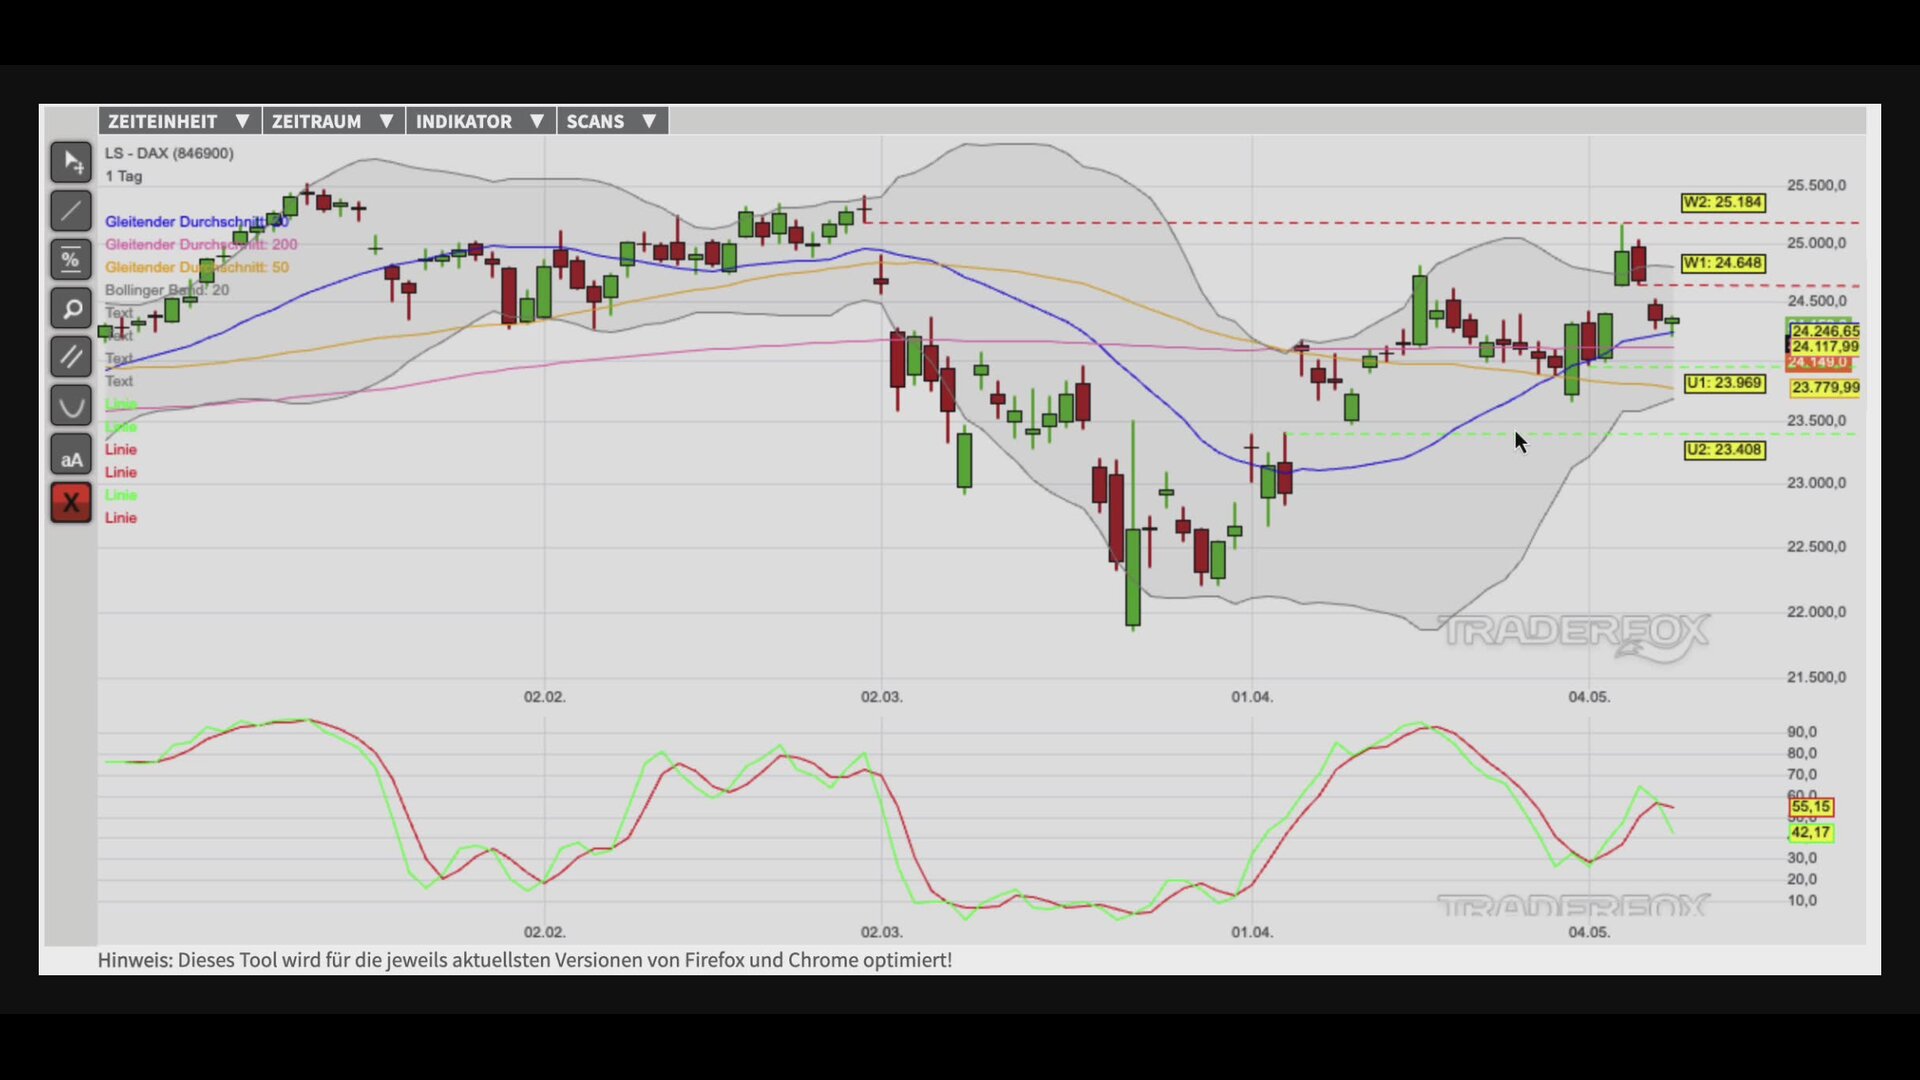Image resolution: width=1920 pixels, height=1080 pixels.
Task: Select Bollinger Band: 20 legend entry
Action: tap(167, 290)
